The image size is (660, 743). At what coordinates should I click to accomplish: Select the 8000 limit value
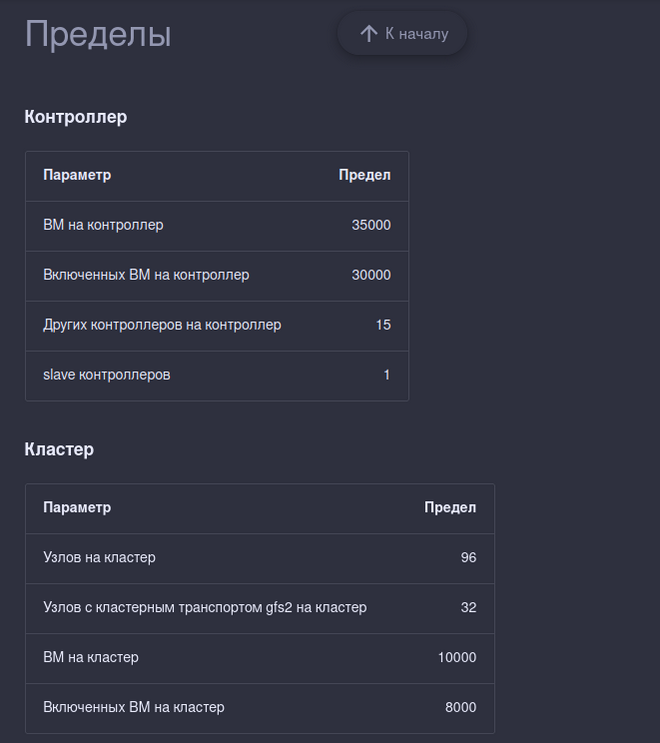(x=461, y=708)
